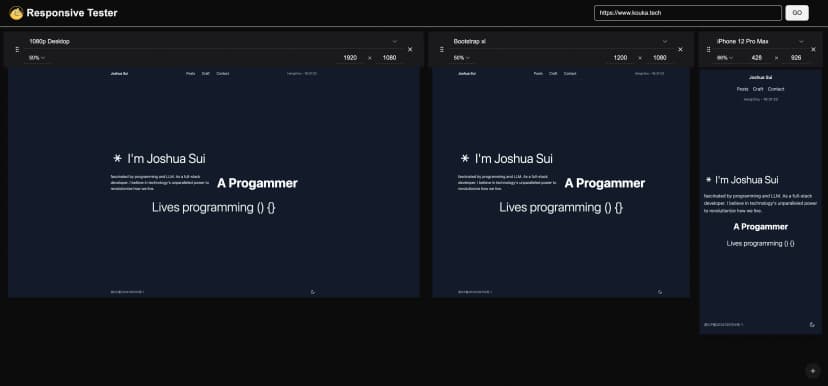Click Craft link in iPhone preview

click(x=758, y=89)
